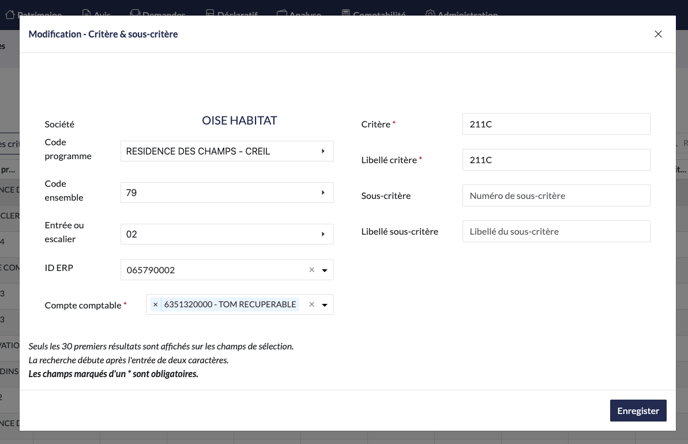The height and width of the screenshot is (444, 688).
Task: Click into the Critère input field
Action: pos(556,124)
